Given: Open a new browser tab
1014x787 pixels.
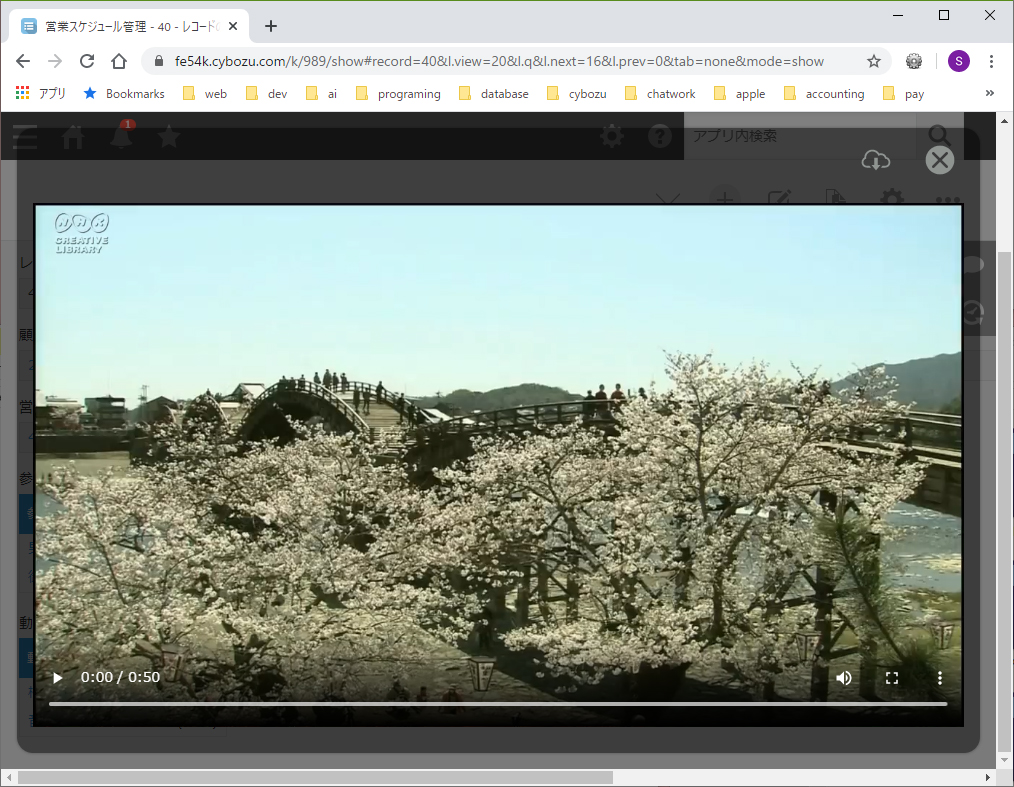Looking at the screenshot, I should pyautogui.click(x=271, y=26).
